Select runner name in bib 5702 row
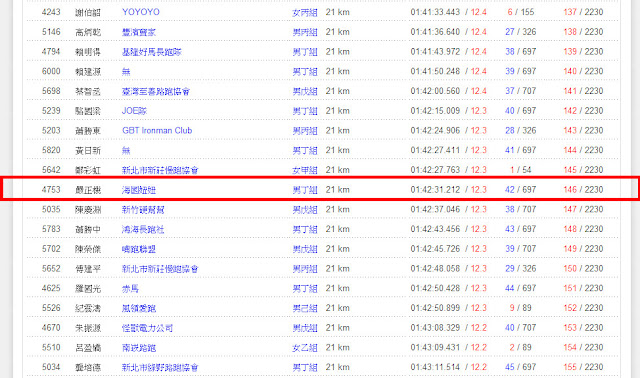Image resolution: width=640 pixels, height=378 pixels. [88, 249]
